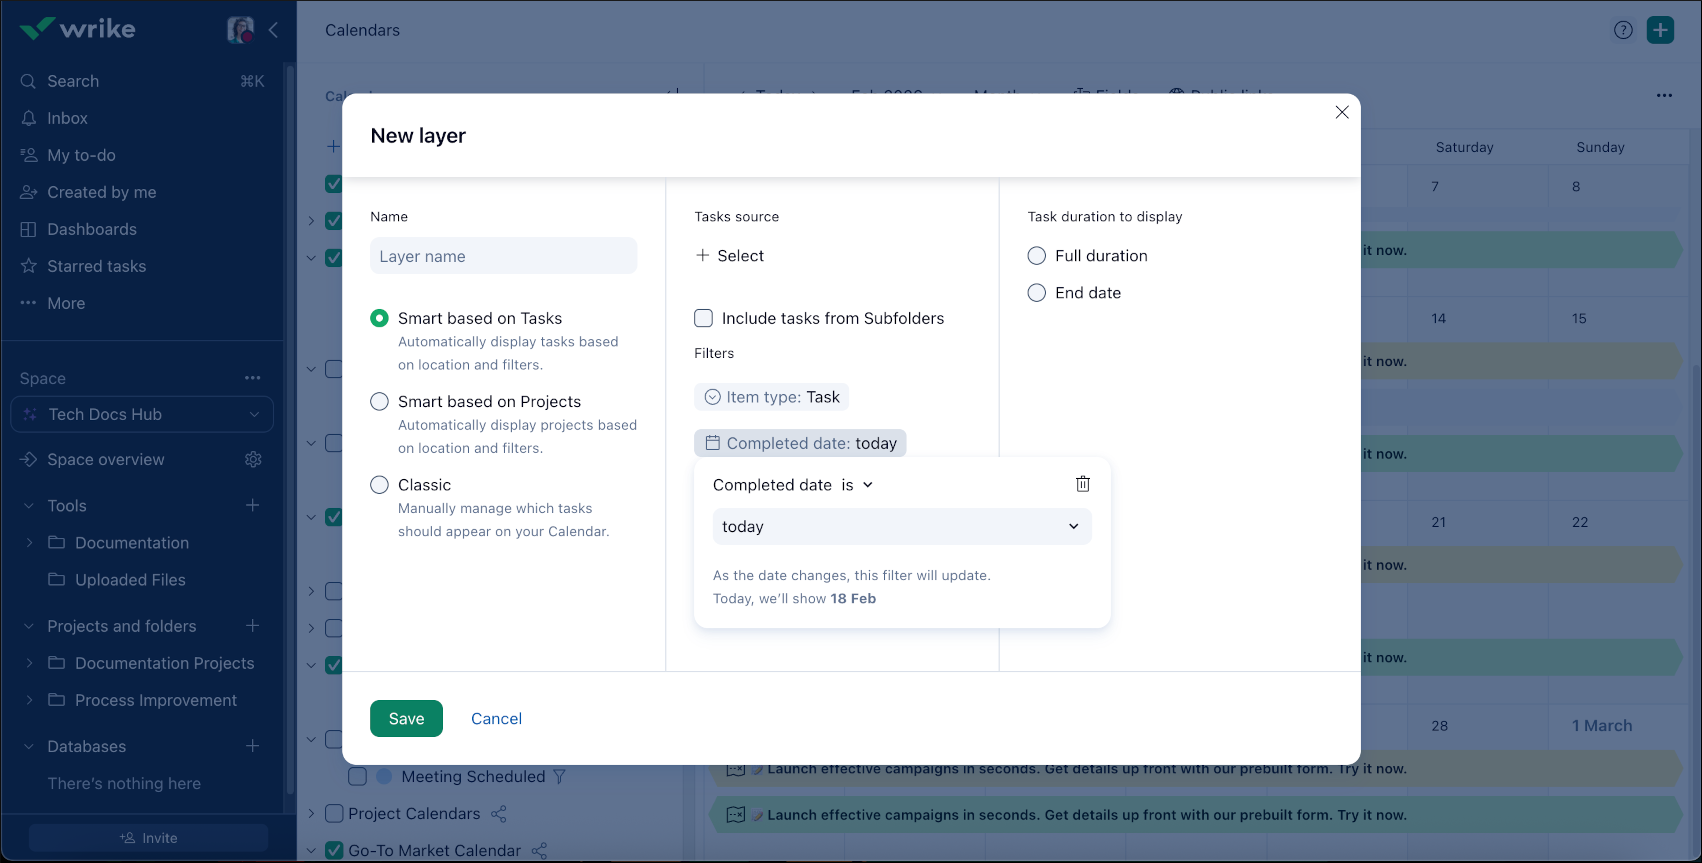
Task: Open Space overview
Action: pos(106,459)
